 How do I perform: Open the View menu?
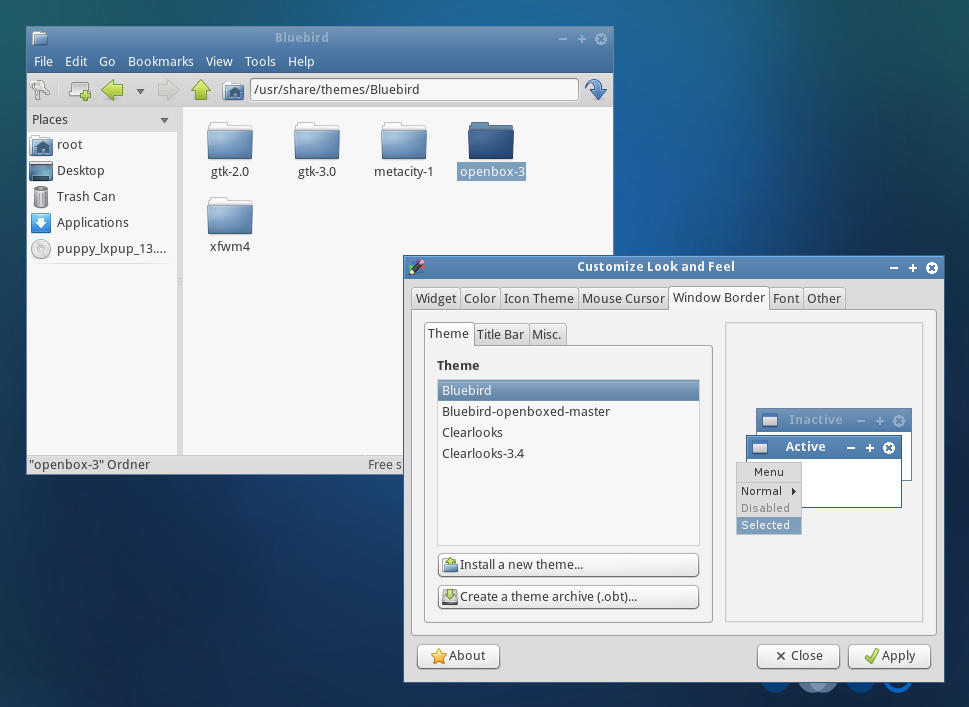219,62
